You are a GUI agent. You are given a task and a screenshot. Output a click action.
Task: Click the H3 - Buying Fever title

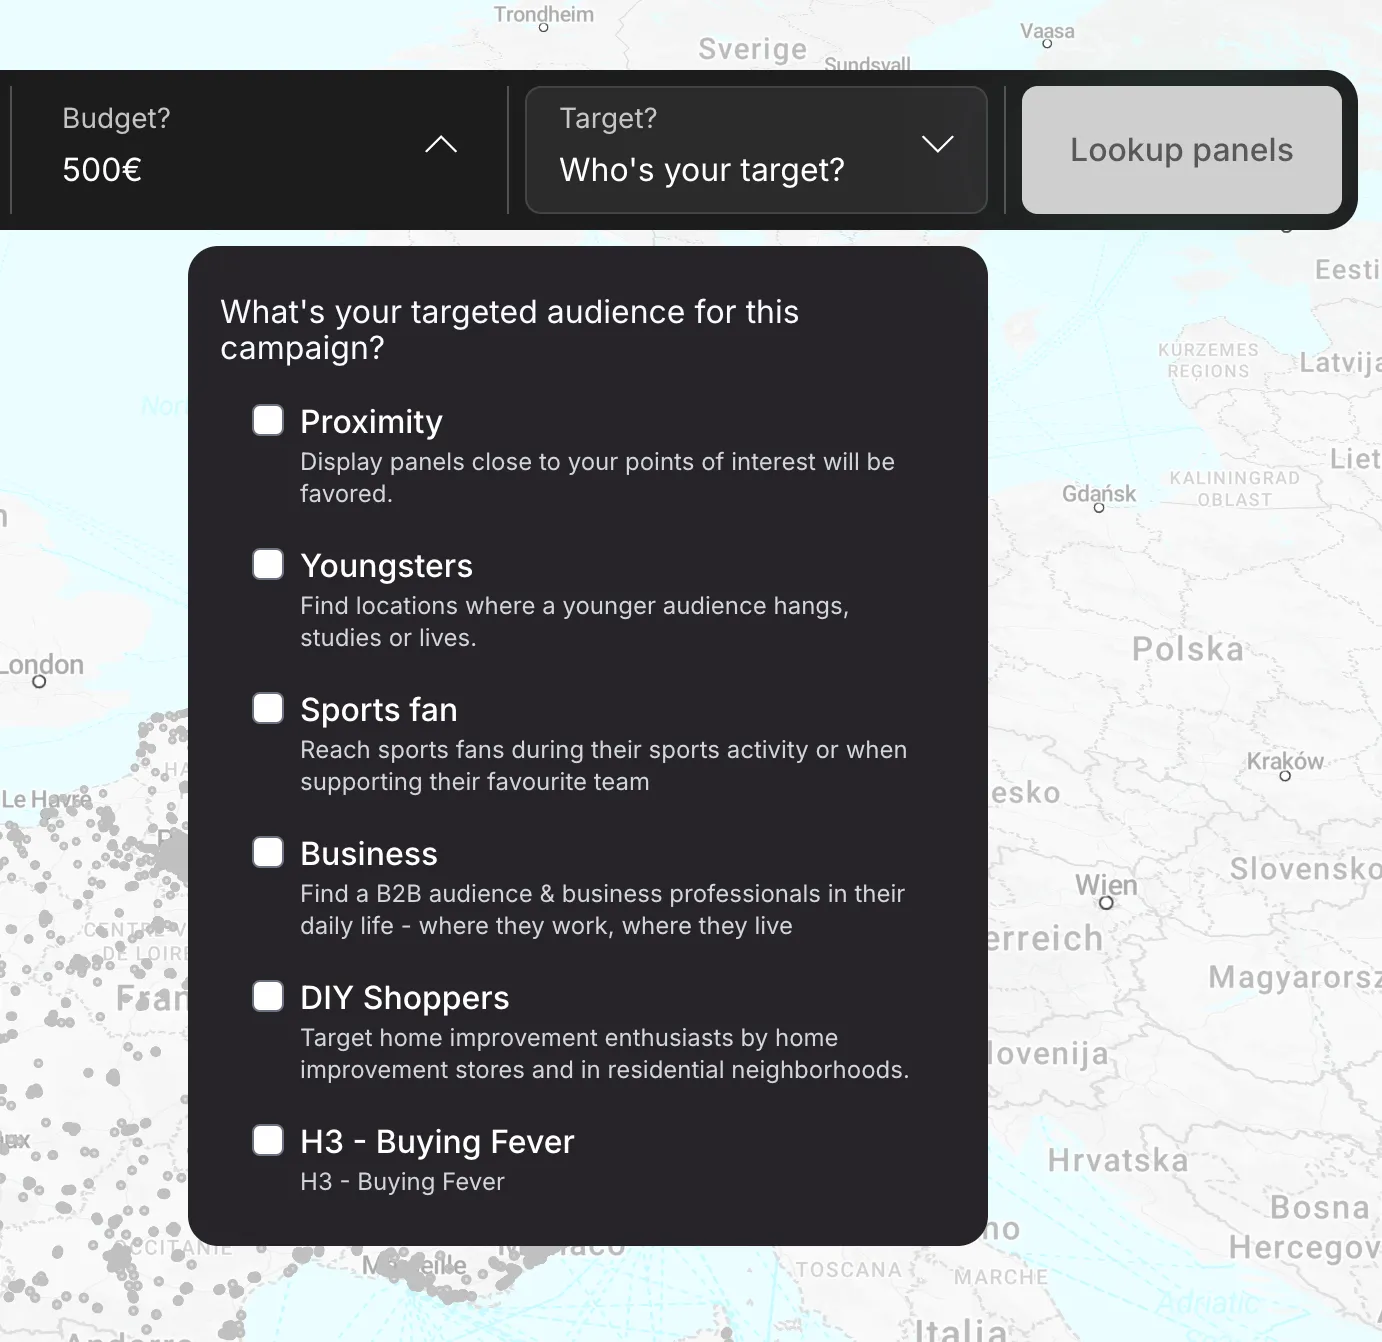(437, 1142)
